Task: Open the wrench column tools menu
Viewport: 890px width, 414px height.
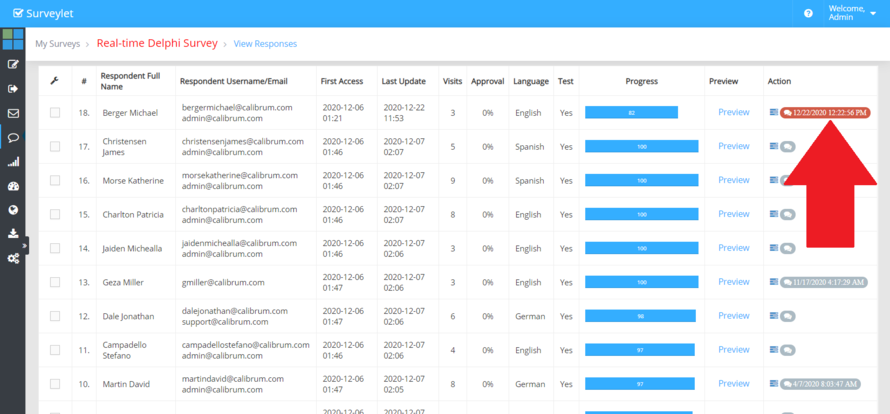Action: point(55,80)
